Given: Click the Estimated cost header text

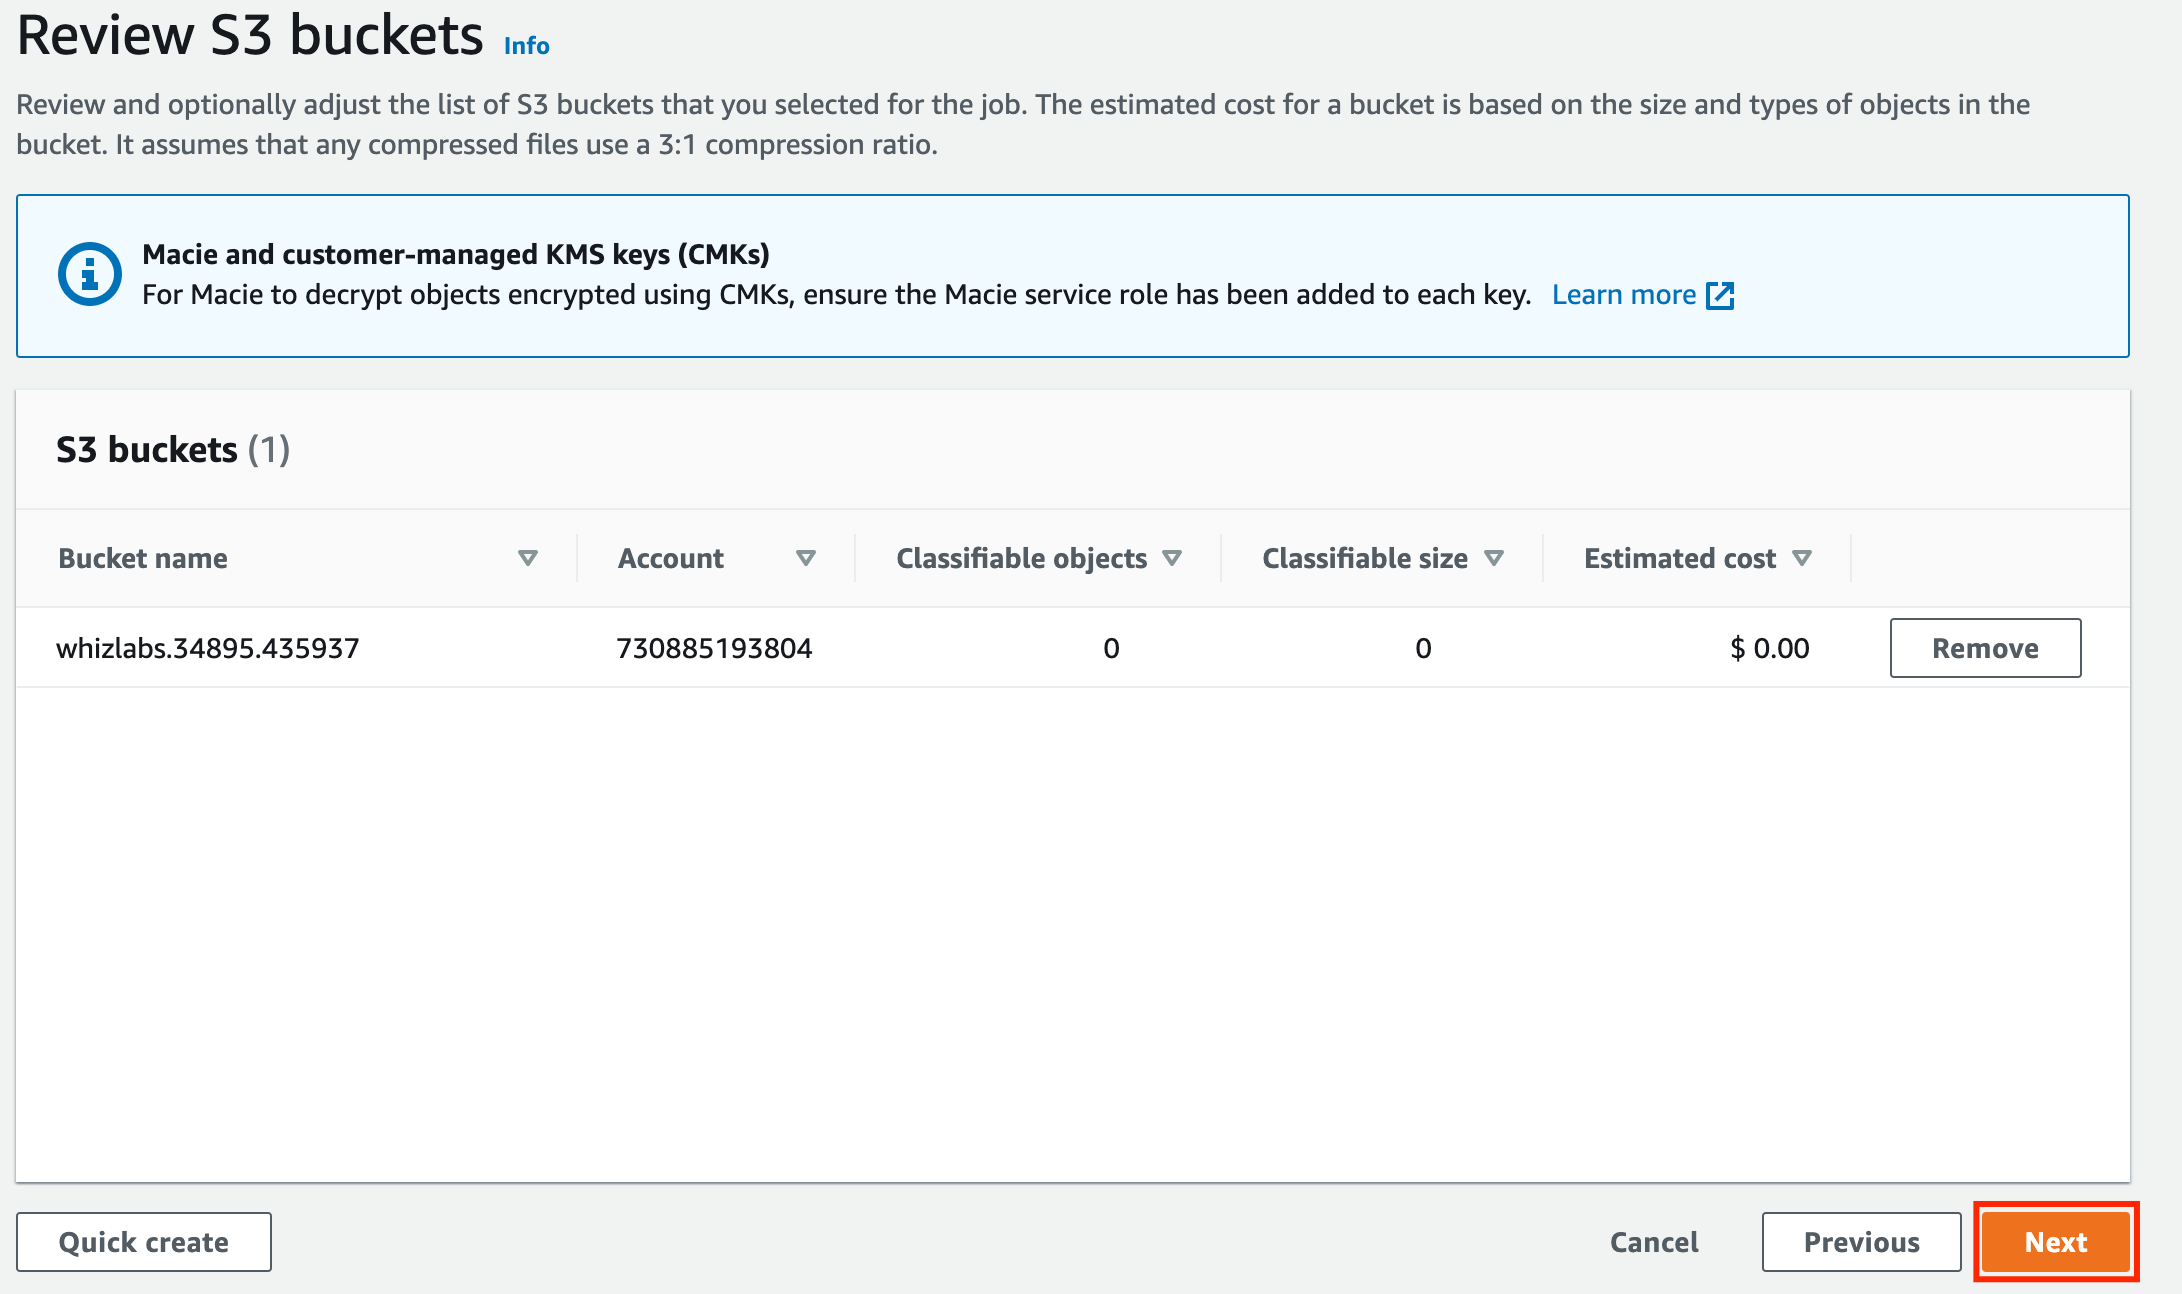Looking at the screenshot, I should (1680, 558).
